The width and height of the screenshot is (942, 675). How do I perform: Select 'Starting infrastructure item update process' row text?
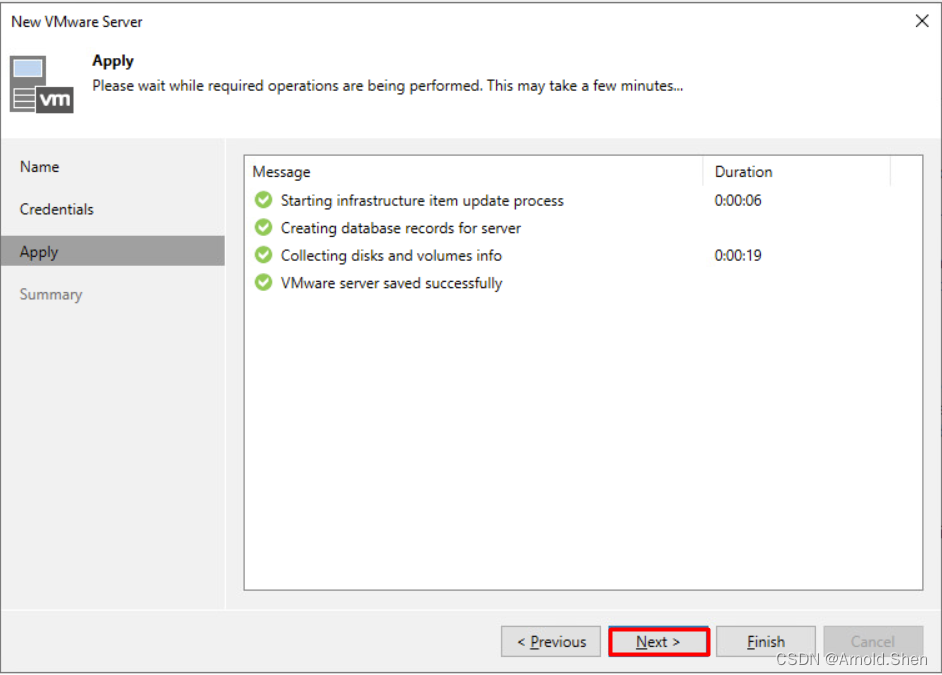(x=422, y=201)
